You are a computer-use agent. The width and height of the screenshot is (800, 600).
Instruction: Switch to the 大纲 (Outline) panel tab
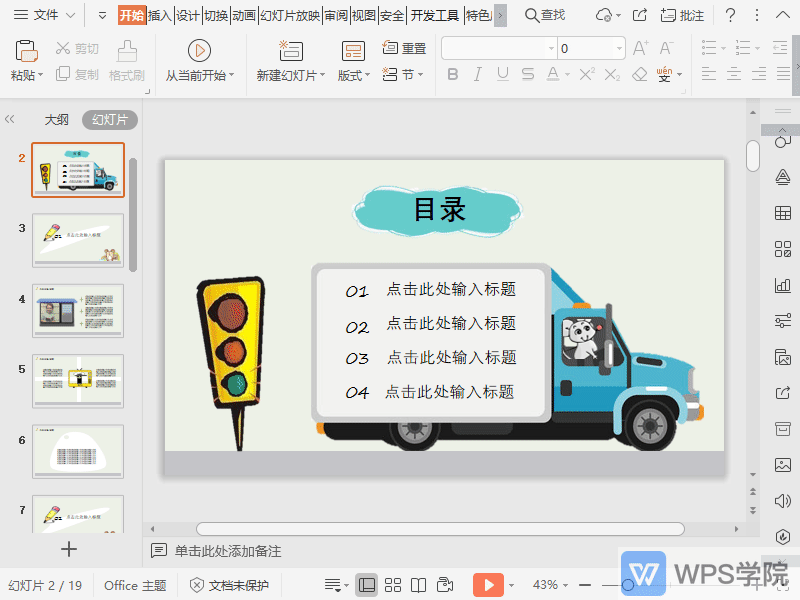click(x=56, y=119)
